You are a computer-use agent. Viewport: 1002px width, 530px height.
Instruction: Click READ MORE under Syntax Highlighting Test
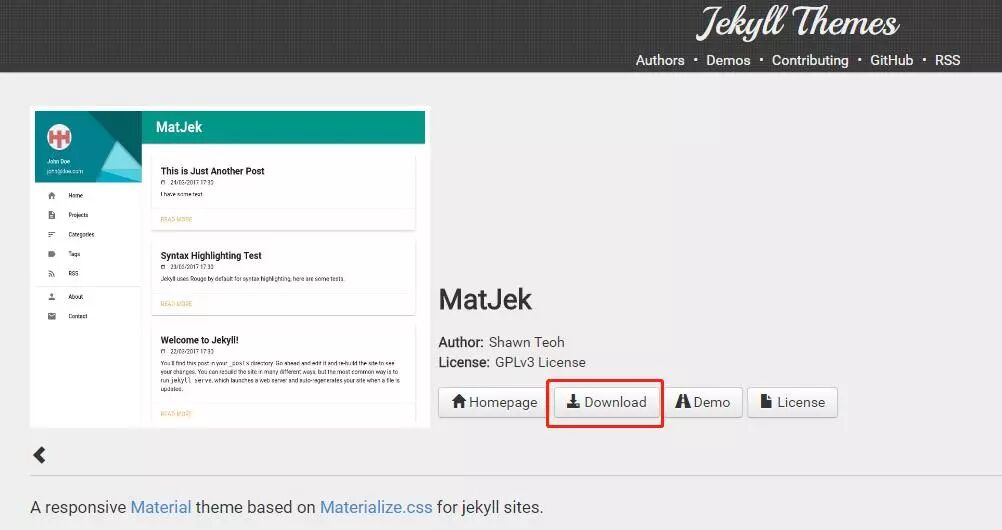tap(176, 304)
